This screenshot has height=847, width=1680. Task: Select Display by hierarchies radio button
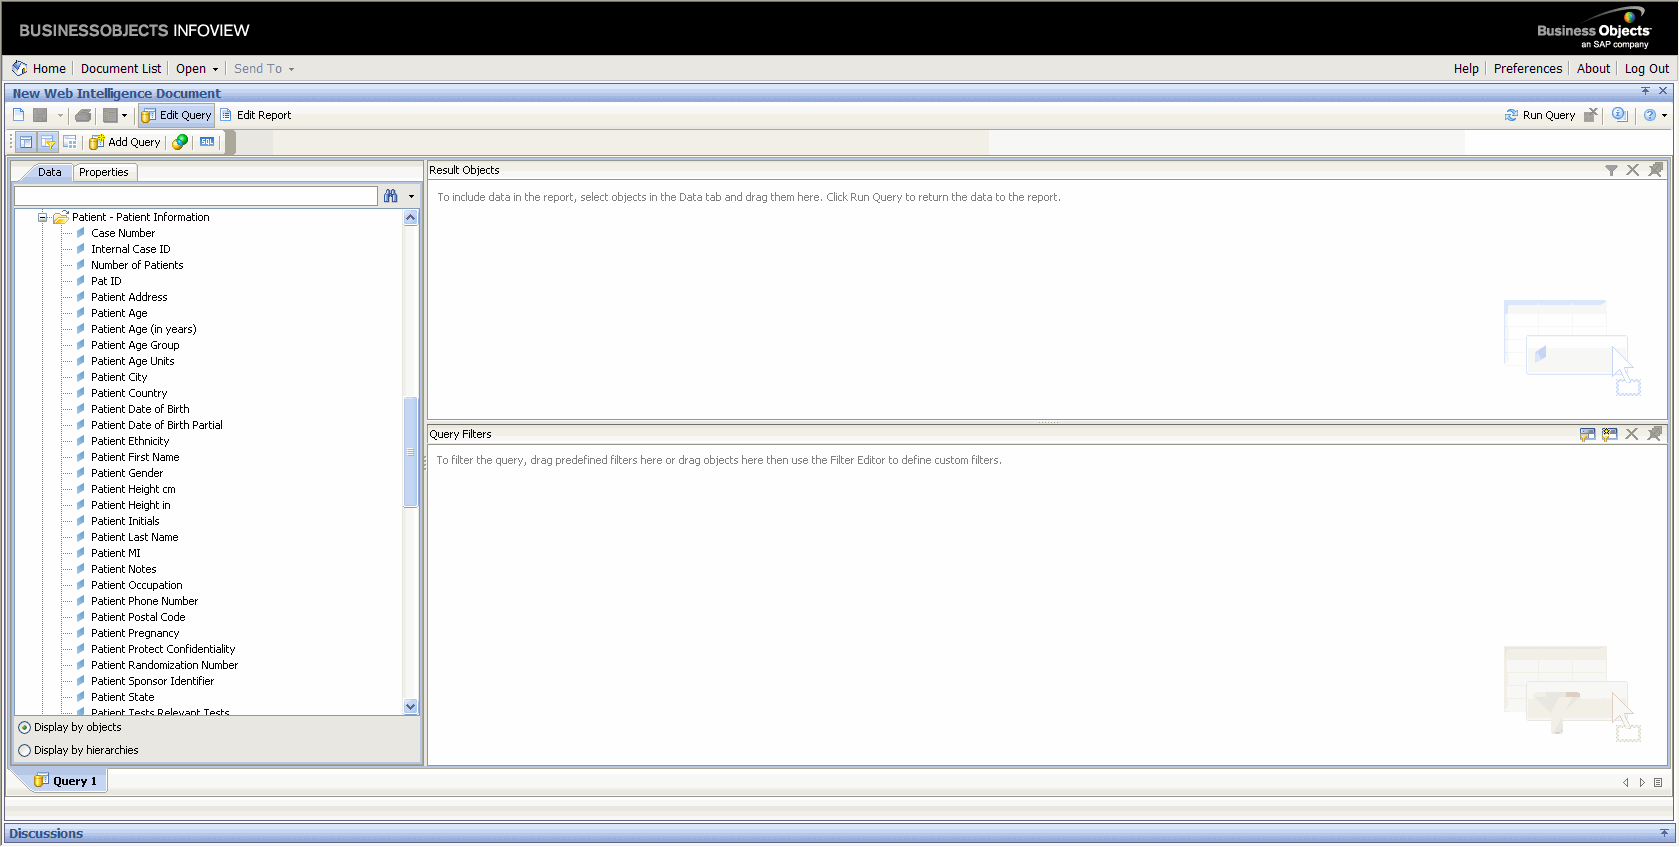[25, 751]
